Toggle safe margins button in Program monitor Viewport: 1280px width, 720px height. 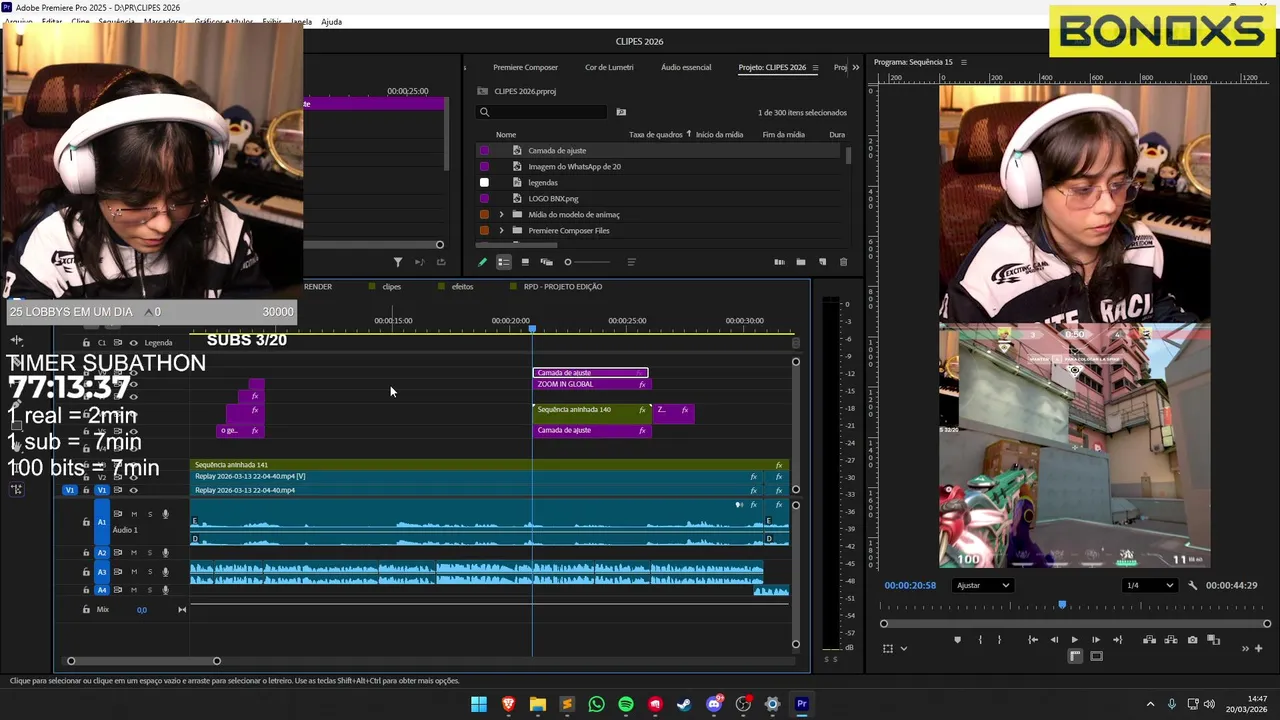[1096, 656]
